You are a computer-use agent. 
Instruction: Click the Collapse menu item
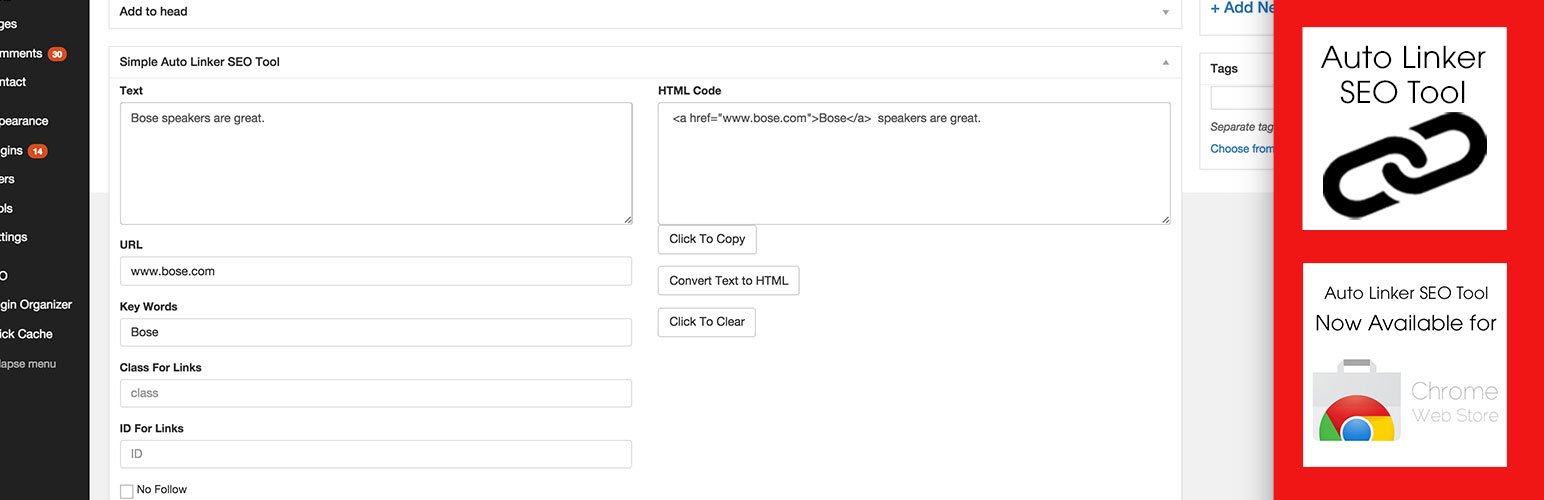point(28,364)
